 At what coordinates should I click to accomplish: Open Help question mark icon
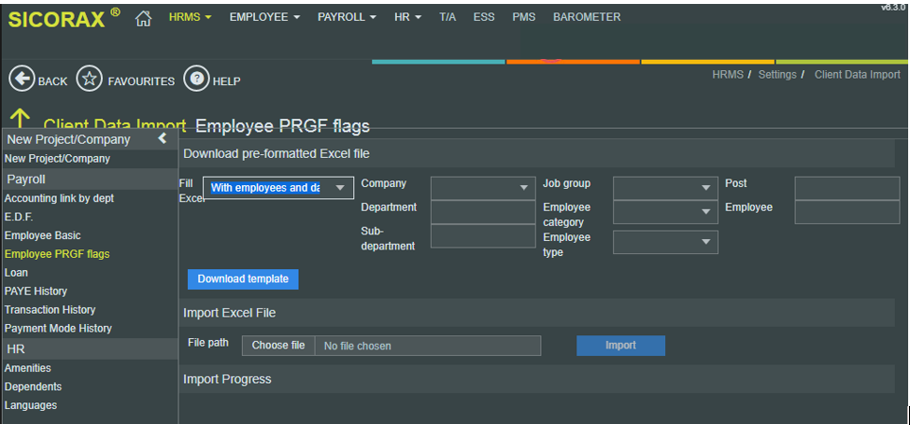pyautogui.click(x=196, y=80)
